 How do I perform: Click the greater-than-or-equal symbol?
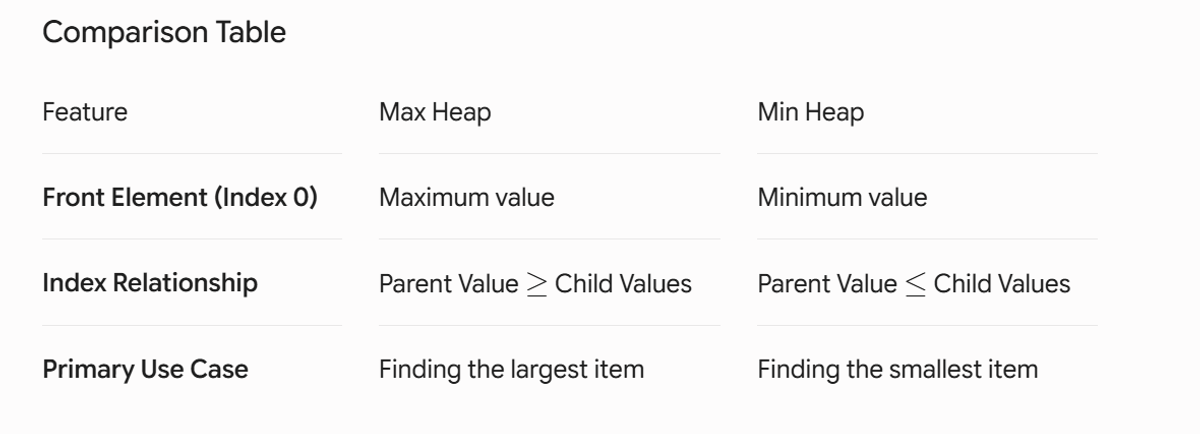(536, 284)
